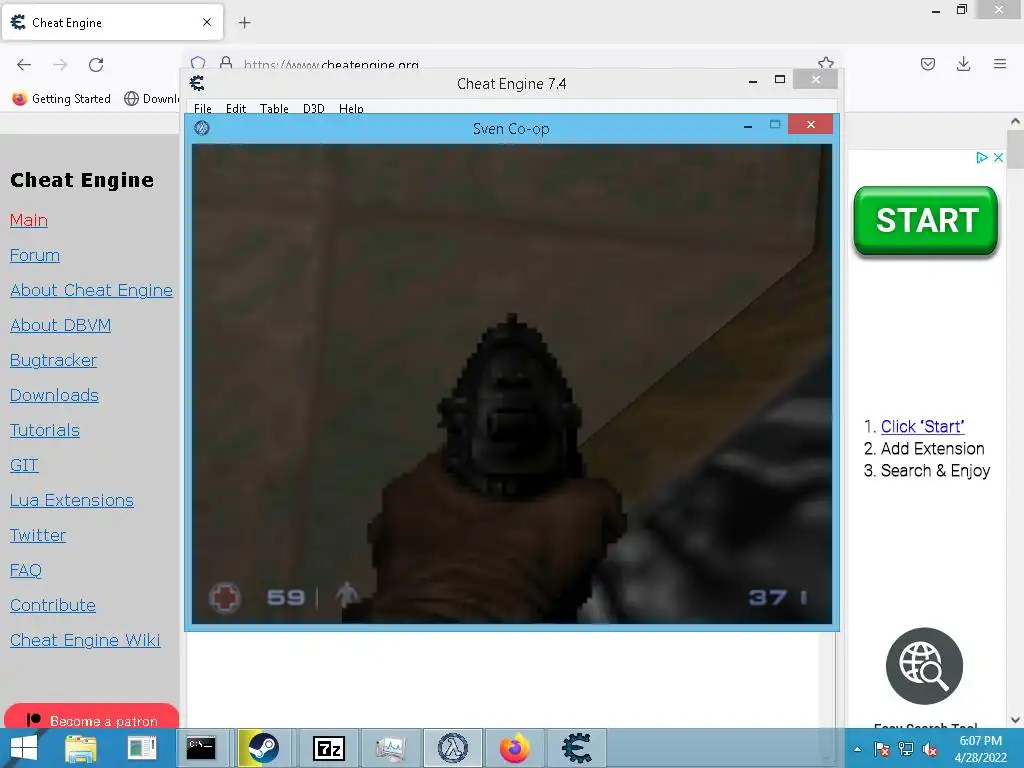This screenshot has width=1024, height=768.
Task: Open the Windows Start button
Action: (24, 748)
